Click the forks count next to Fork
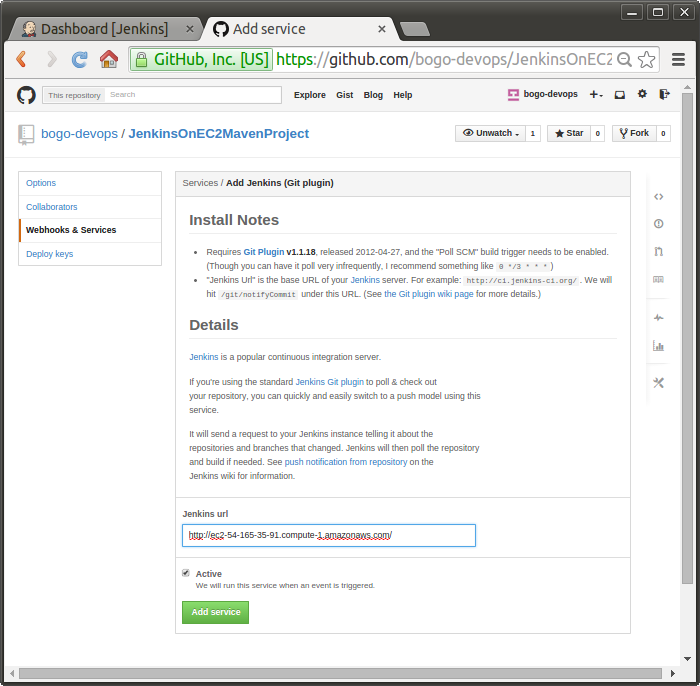Image resolution: width=700 pixels, height=686 pixels. 663,133
